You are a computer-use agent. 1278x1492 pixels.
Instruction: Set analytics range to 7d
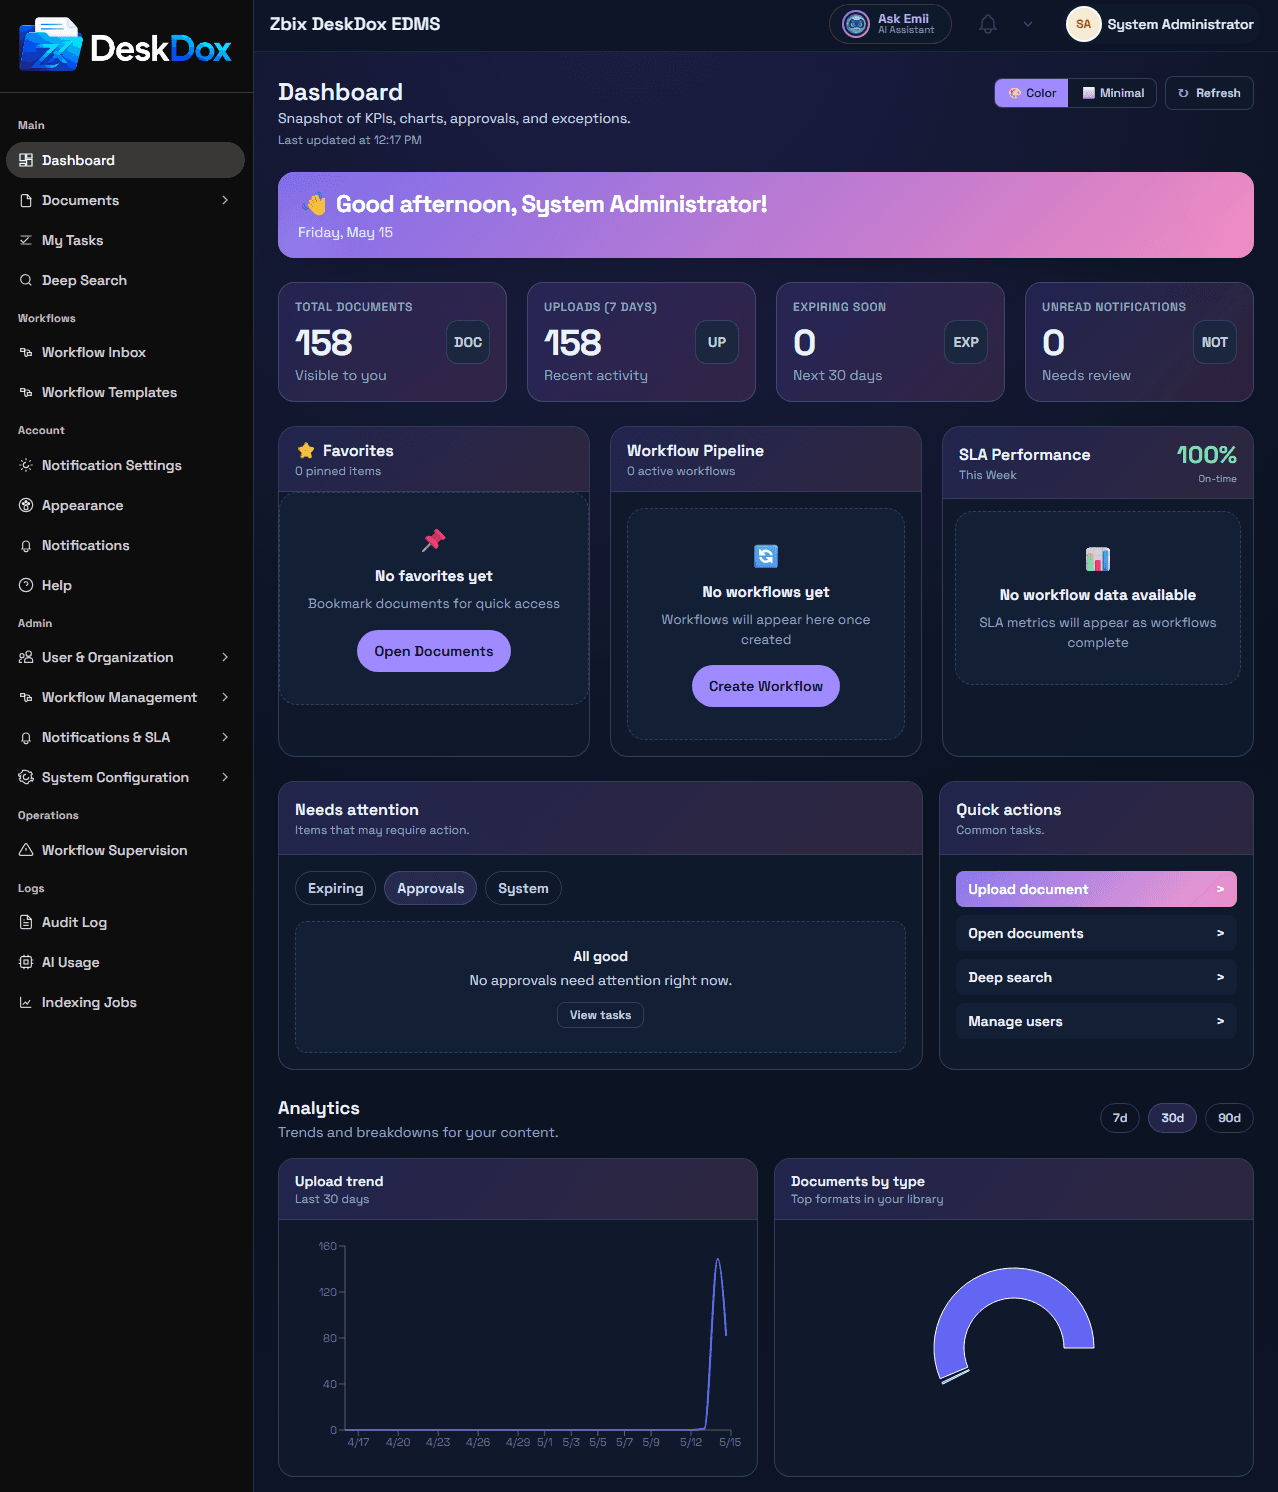click(x=1120, y=1118)
